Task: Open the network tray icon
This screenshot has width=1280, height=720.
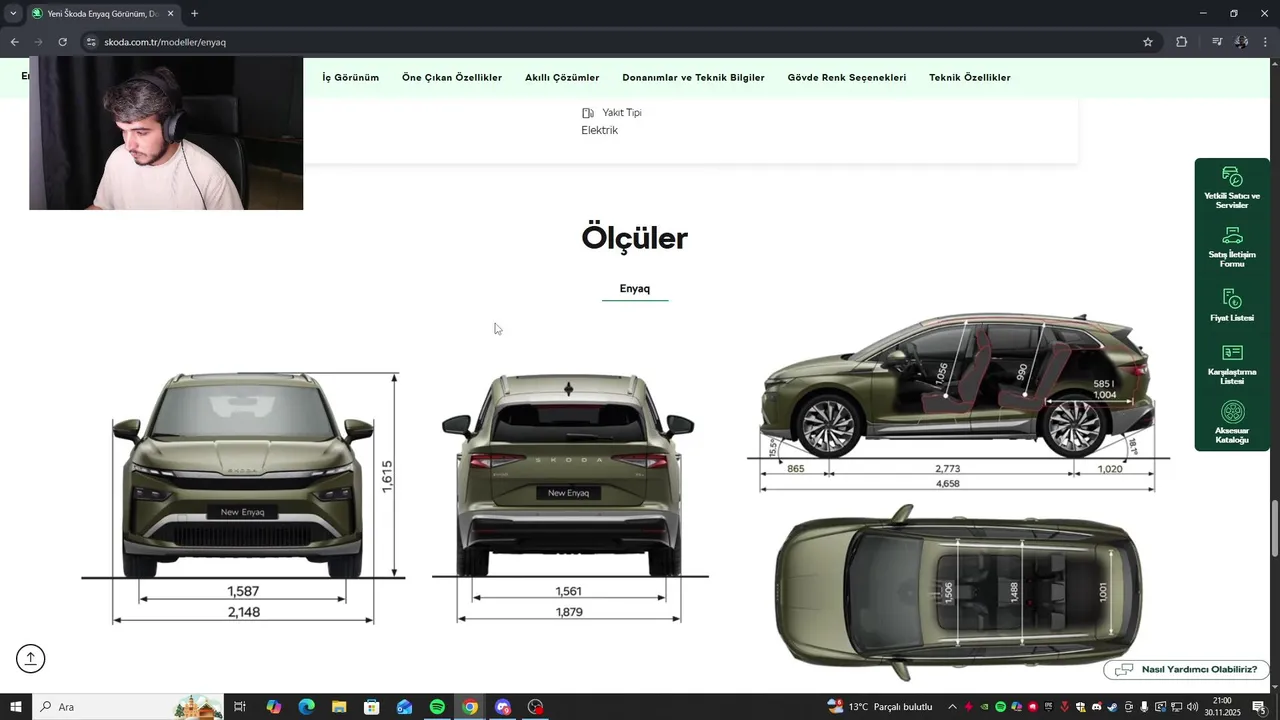Action: [x=1176, y=707]
